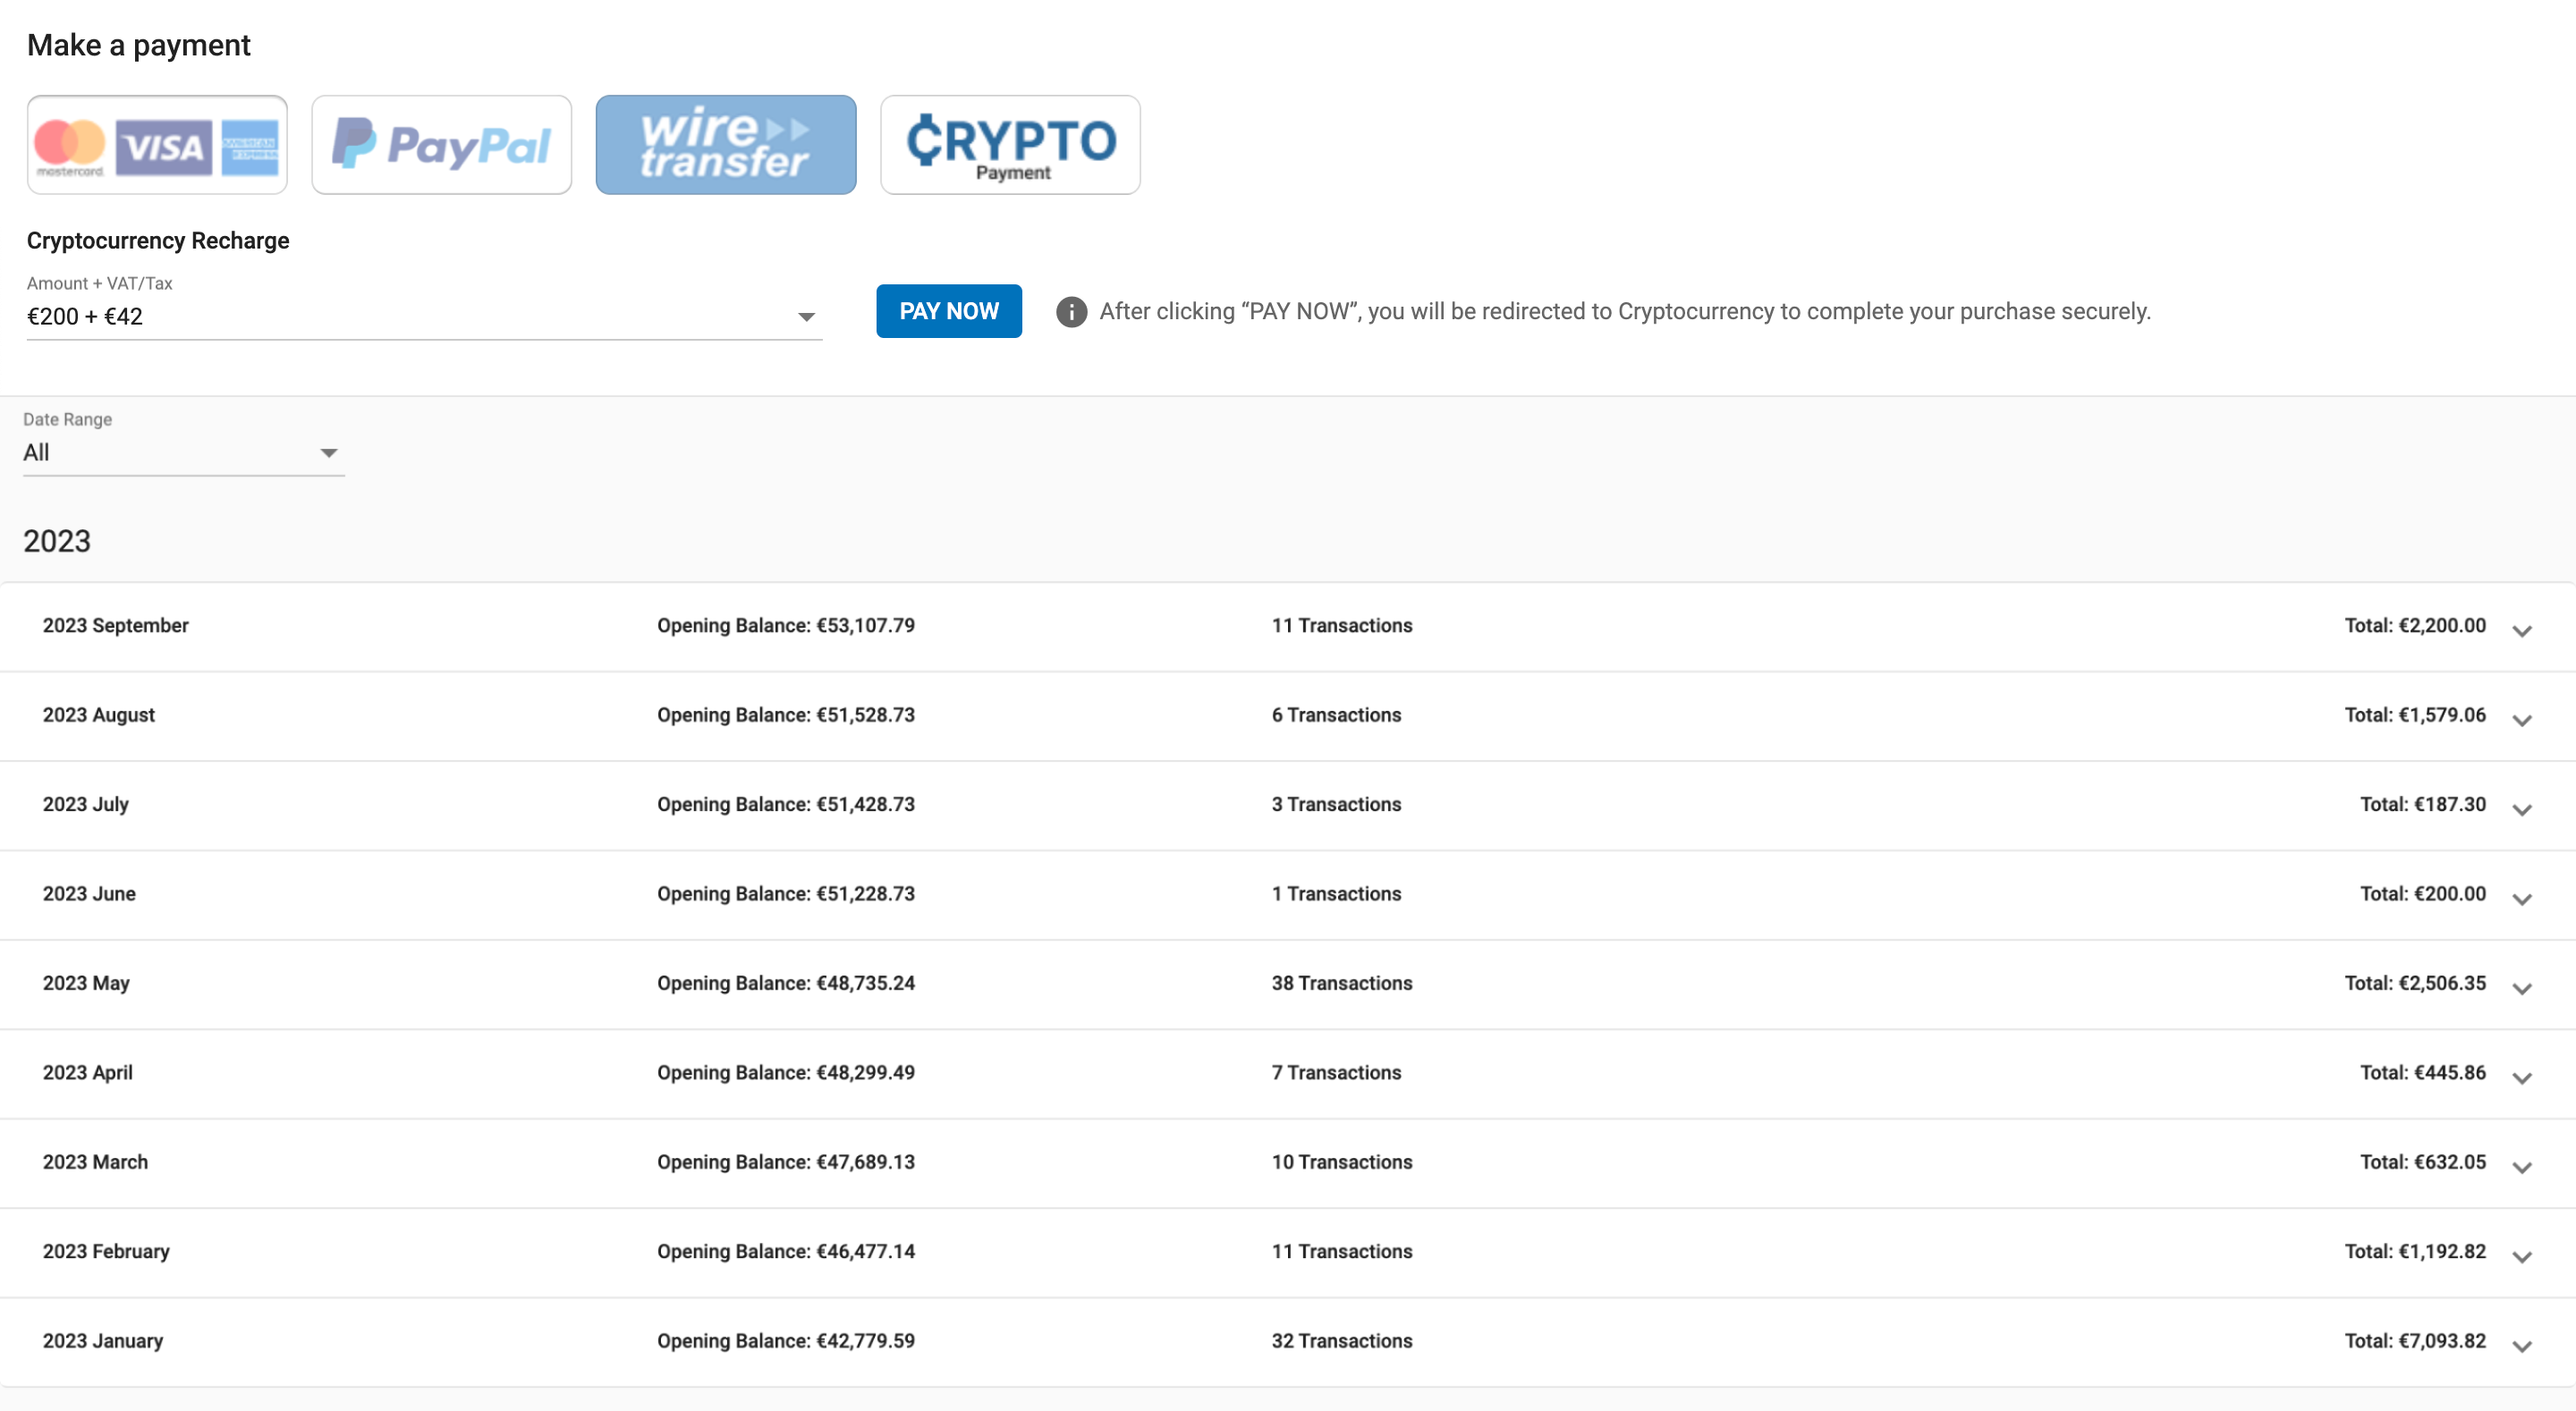
Task: Click 'Opening Balance: €46,477.14' text
Action: (x=786, y=1251)
